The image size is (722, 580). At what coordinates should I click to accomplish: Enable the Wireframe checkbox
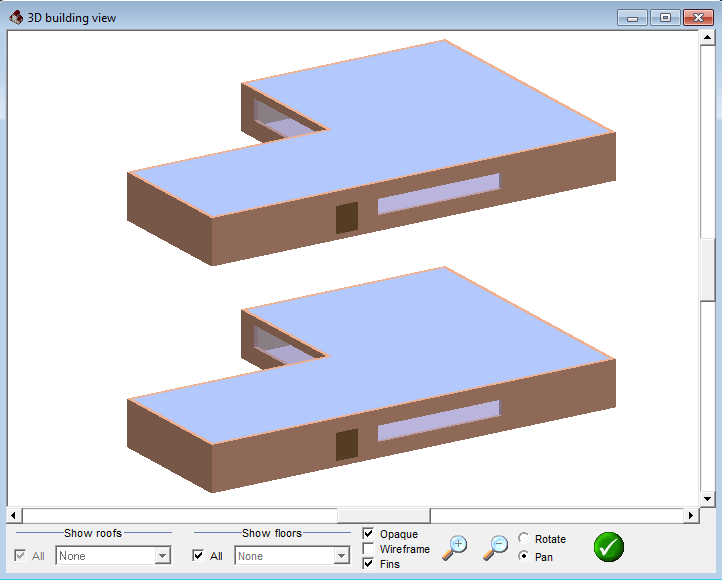point(368,549)
